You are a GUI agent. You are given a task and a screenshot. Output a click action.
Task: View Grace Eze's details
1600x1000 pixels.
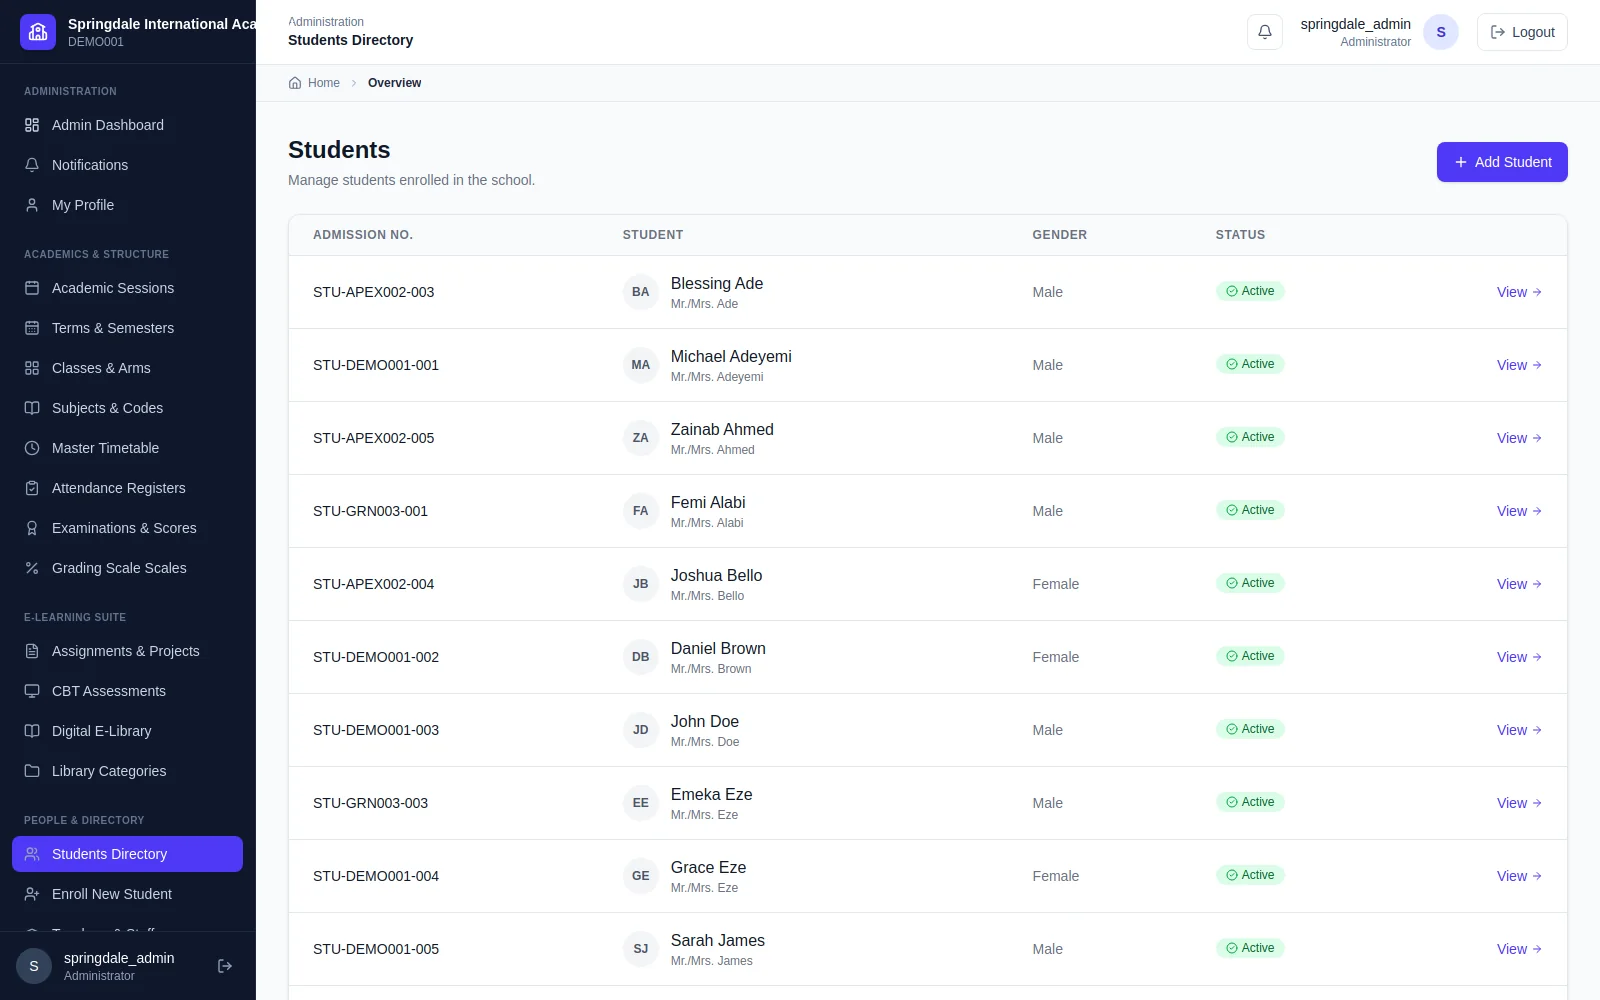(x=1519, y=876)
